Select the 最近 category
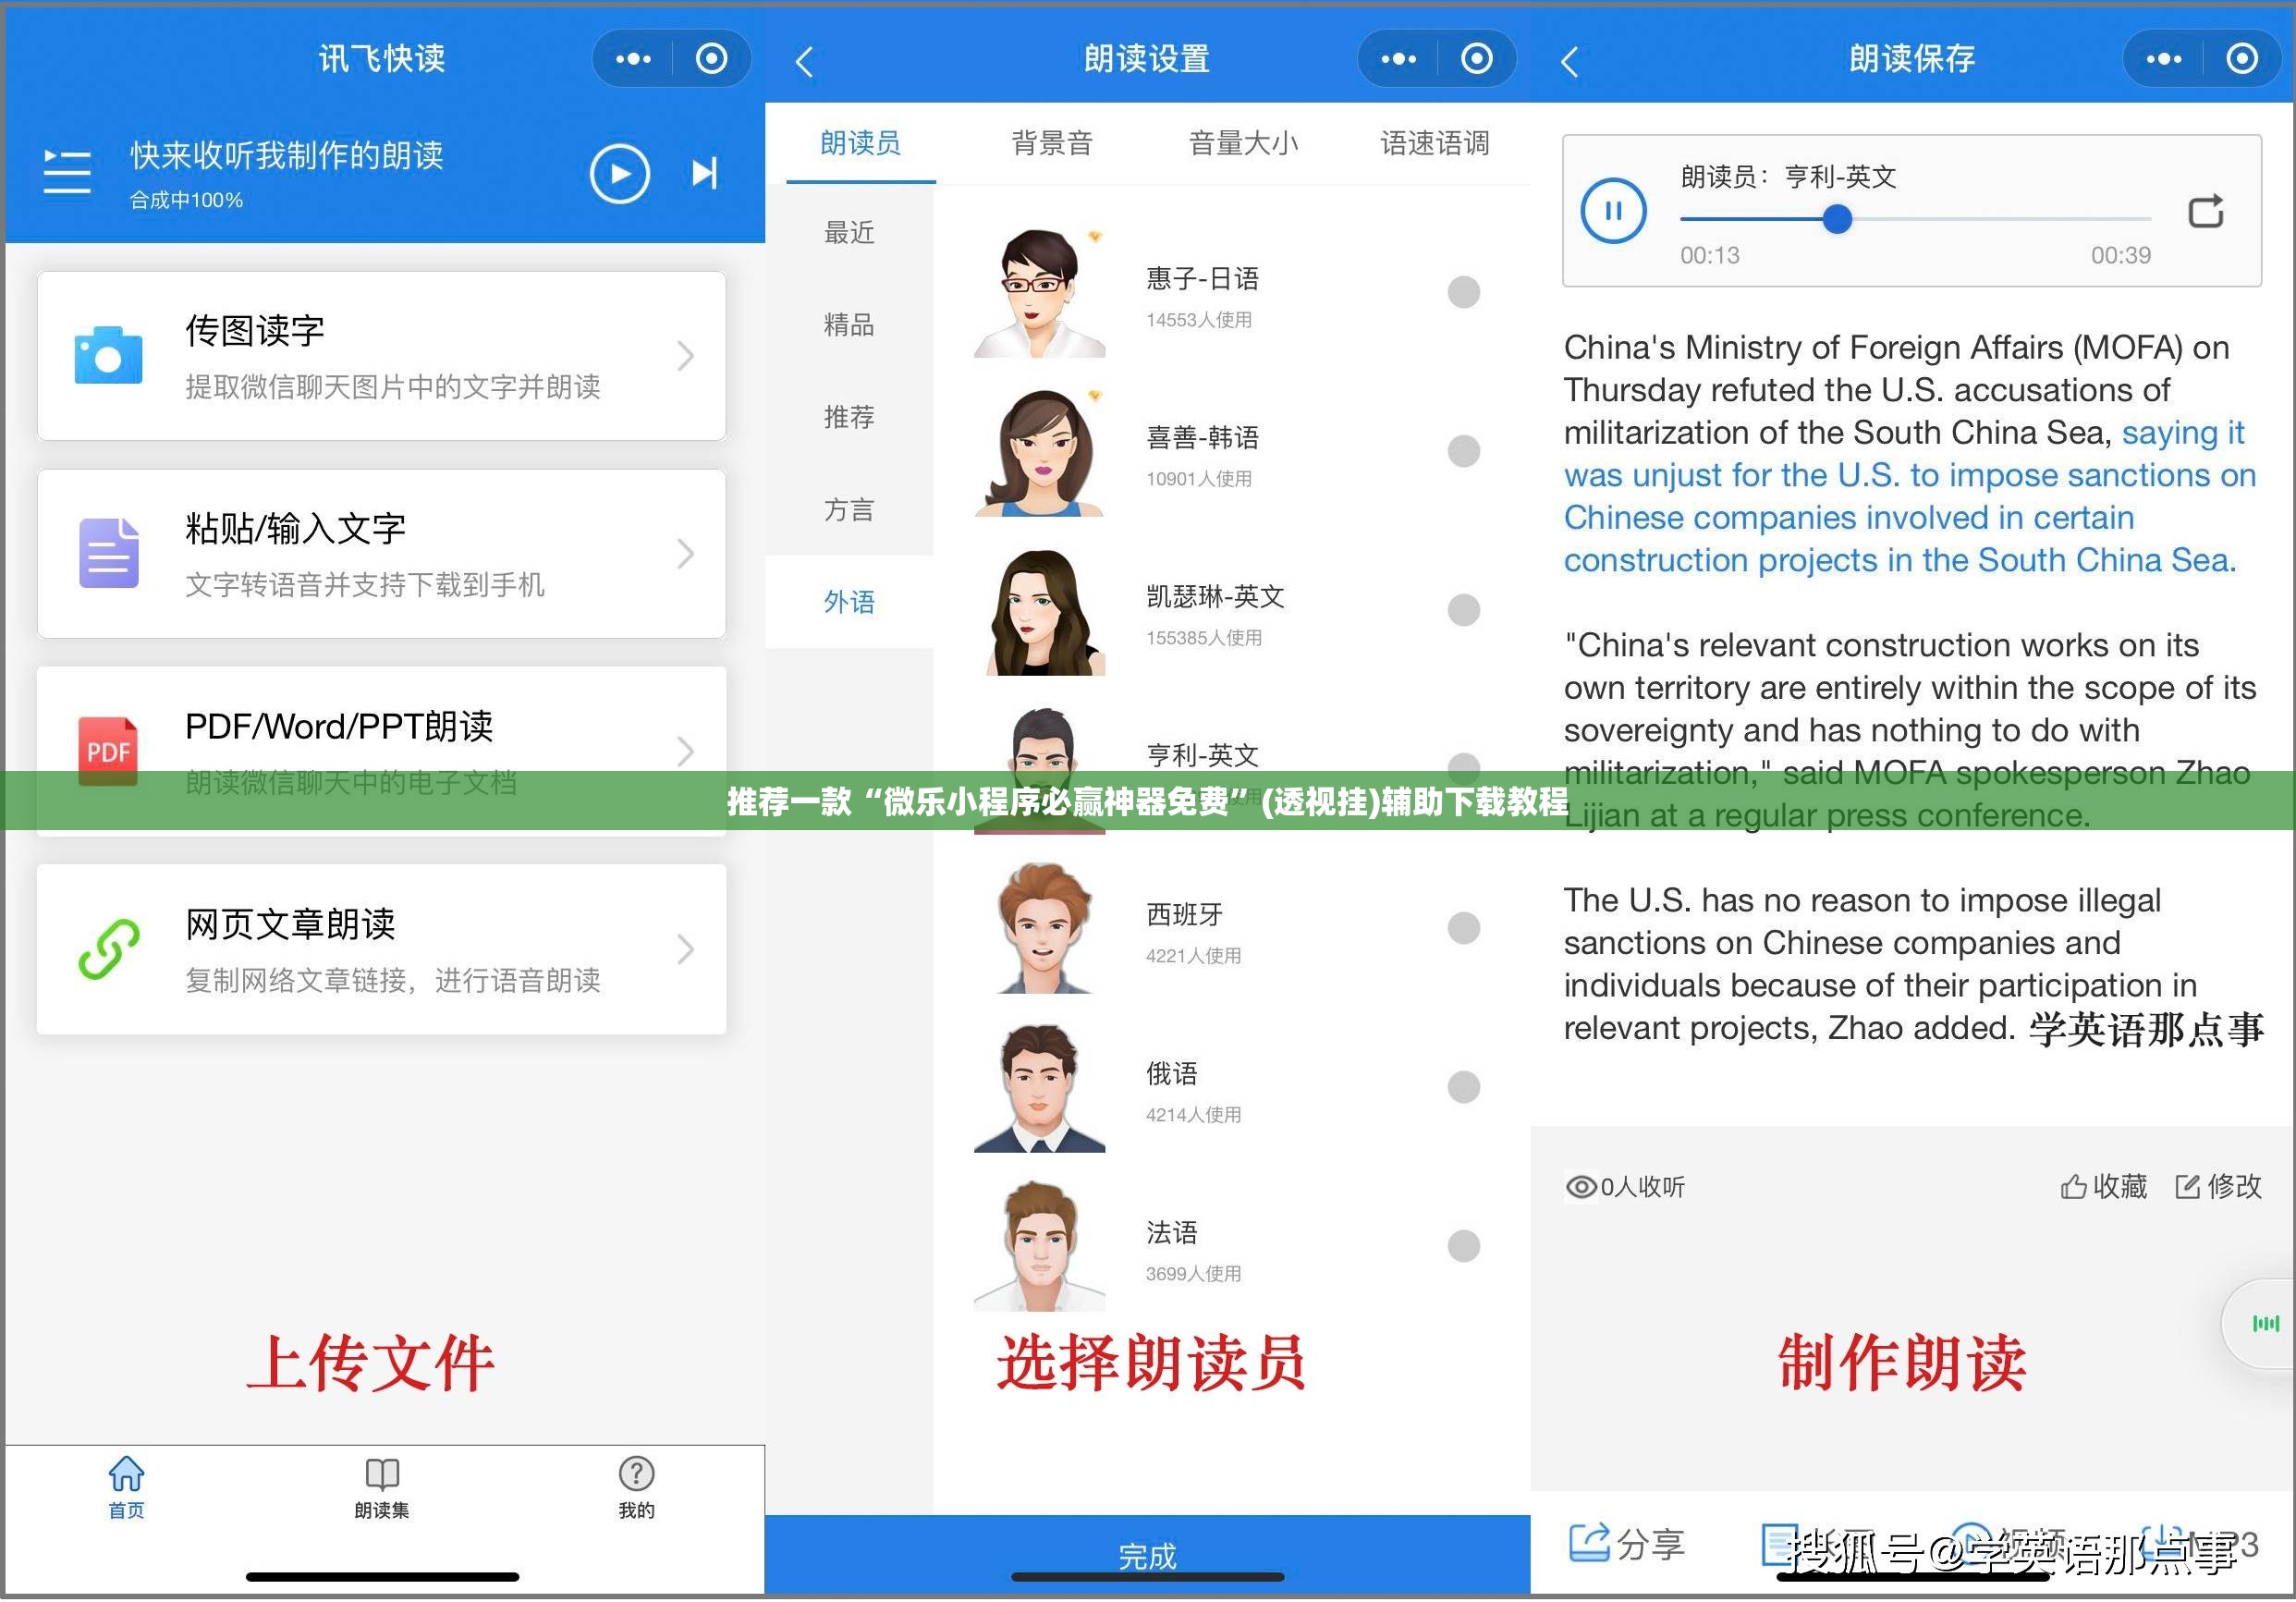 (849, 233)
